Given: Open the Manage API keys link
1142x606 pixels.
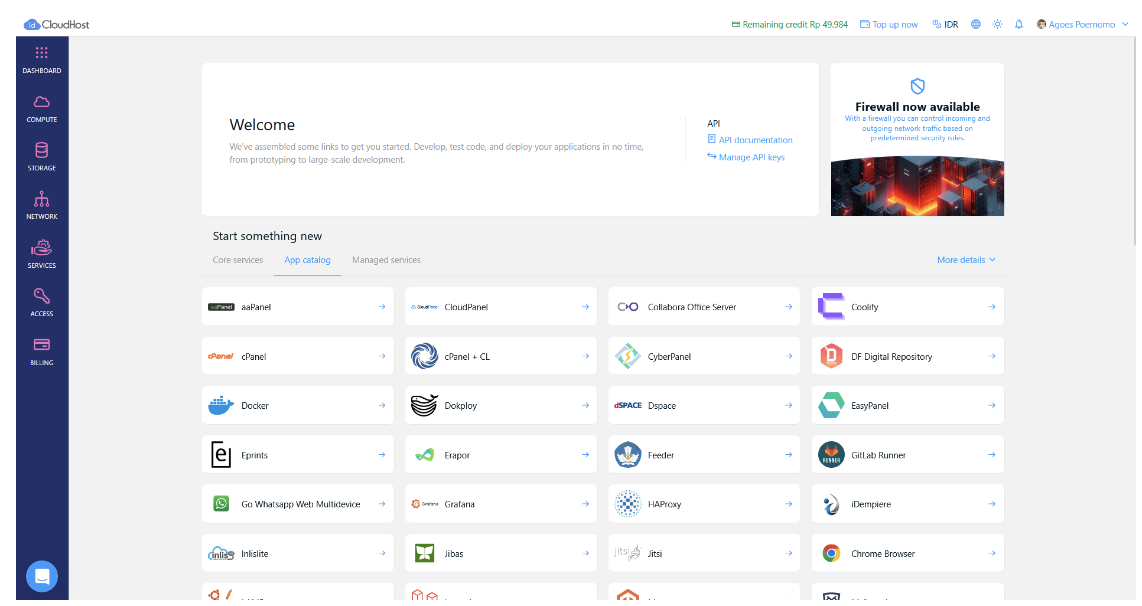Looking at the screenshot, I should (x=746, y=157).
